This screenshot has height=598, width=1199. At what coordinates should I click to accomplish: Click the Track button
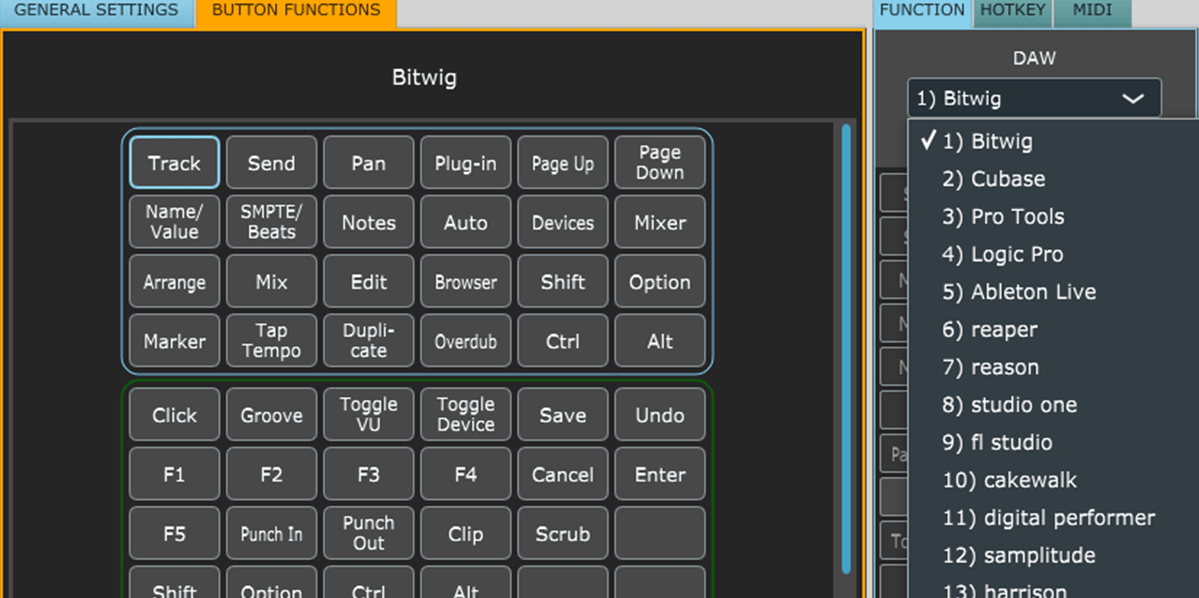173,162
